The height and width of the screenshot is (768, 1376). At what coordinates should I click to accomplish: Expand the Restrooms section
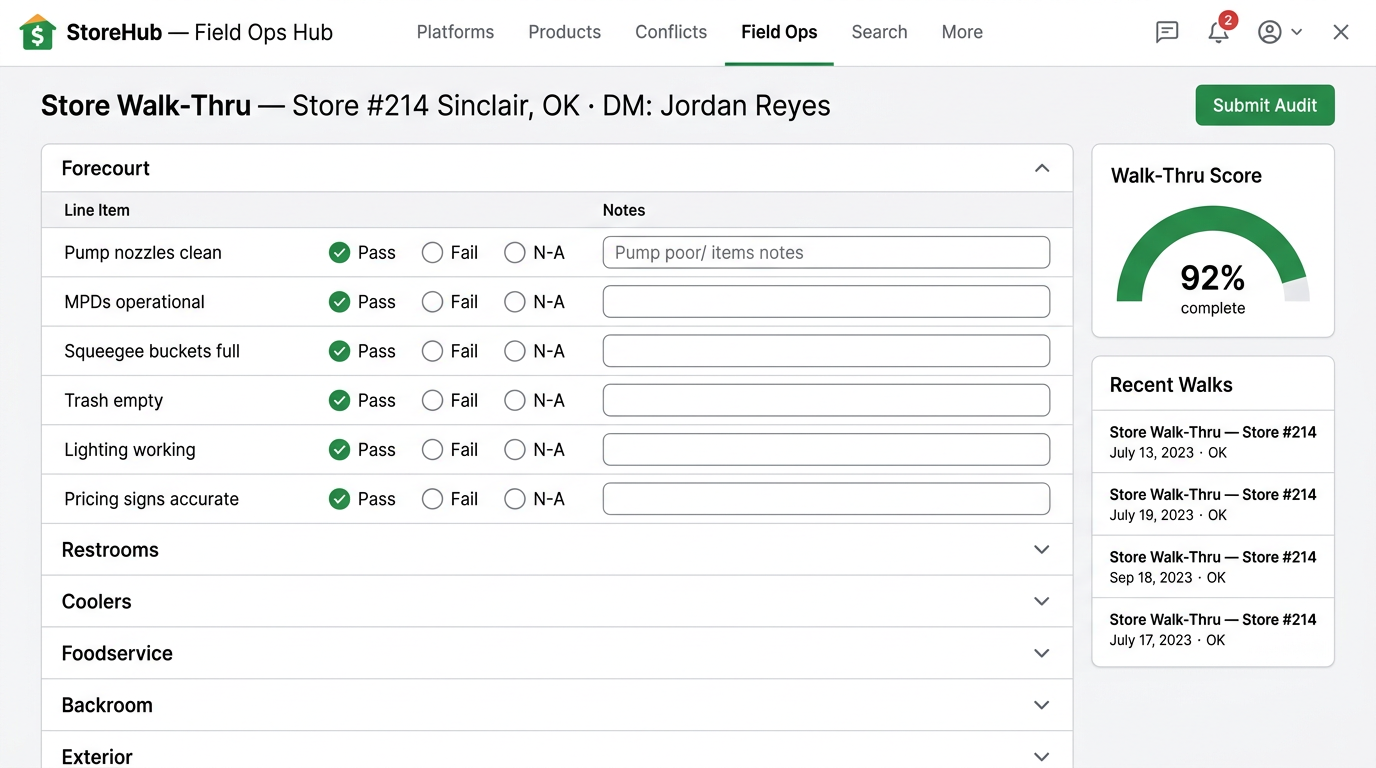point(1042,550)
